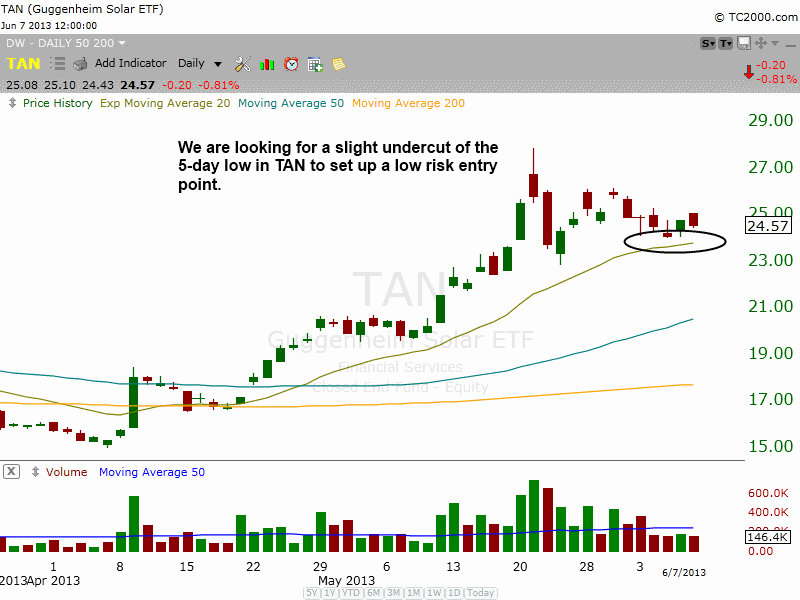
Task: Minimize the chart pane with the dash icon
Action: 790,45
